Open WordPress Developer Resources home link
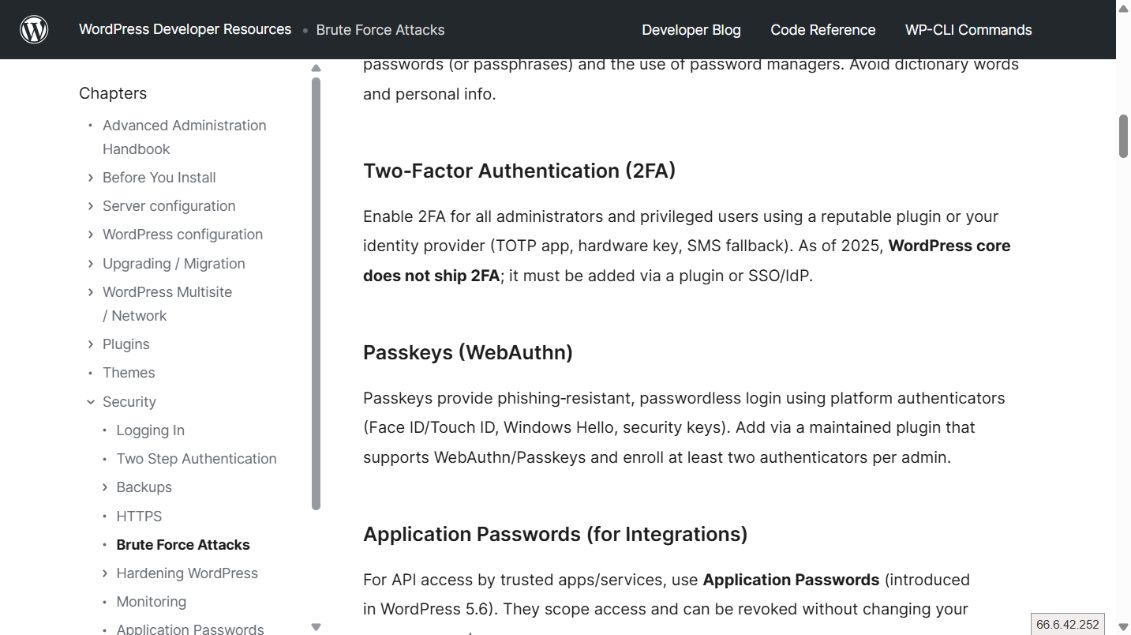 click(185, 30)
